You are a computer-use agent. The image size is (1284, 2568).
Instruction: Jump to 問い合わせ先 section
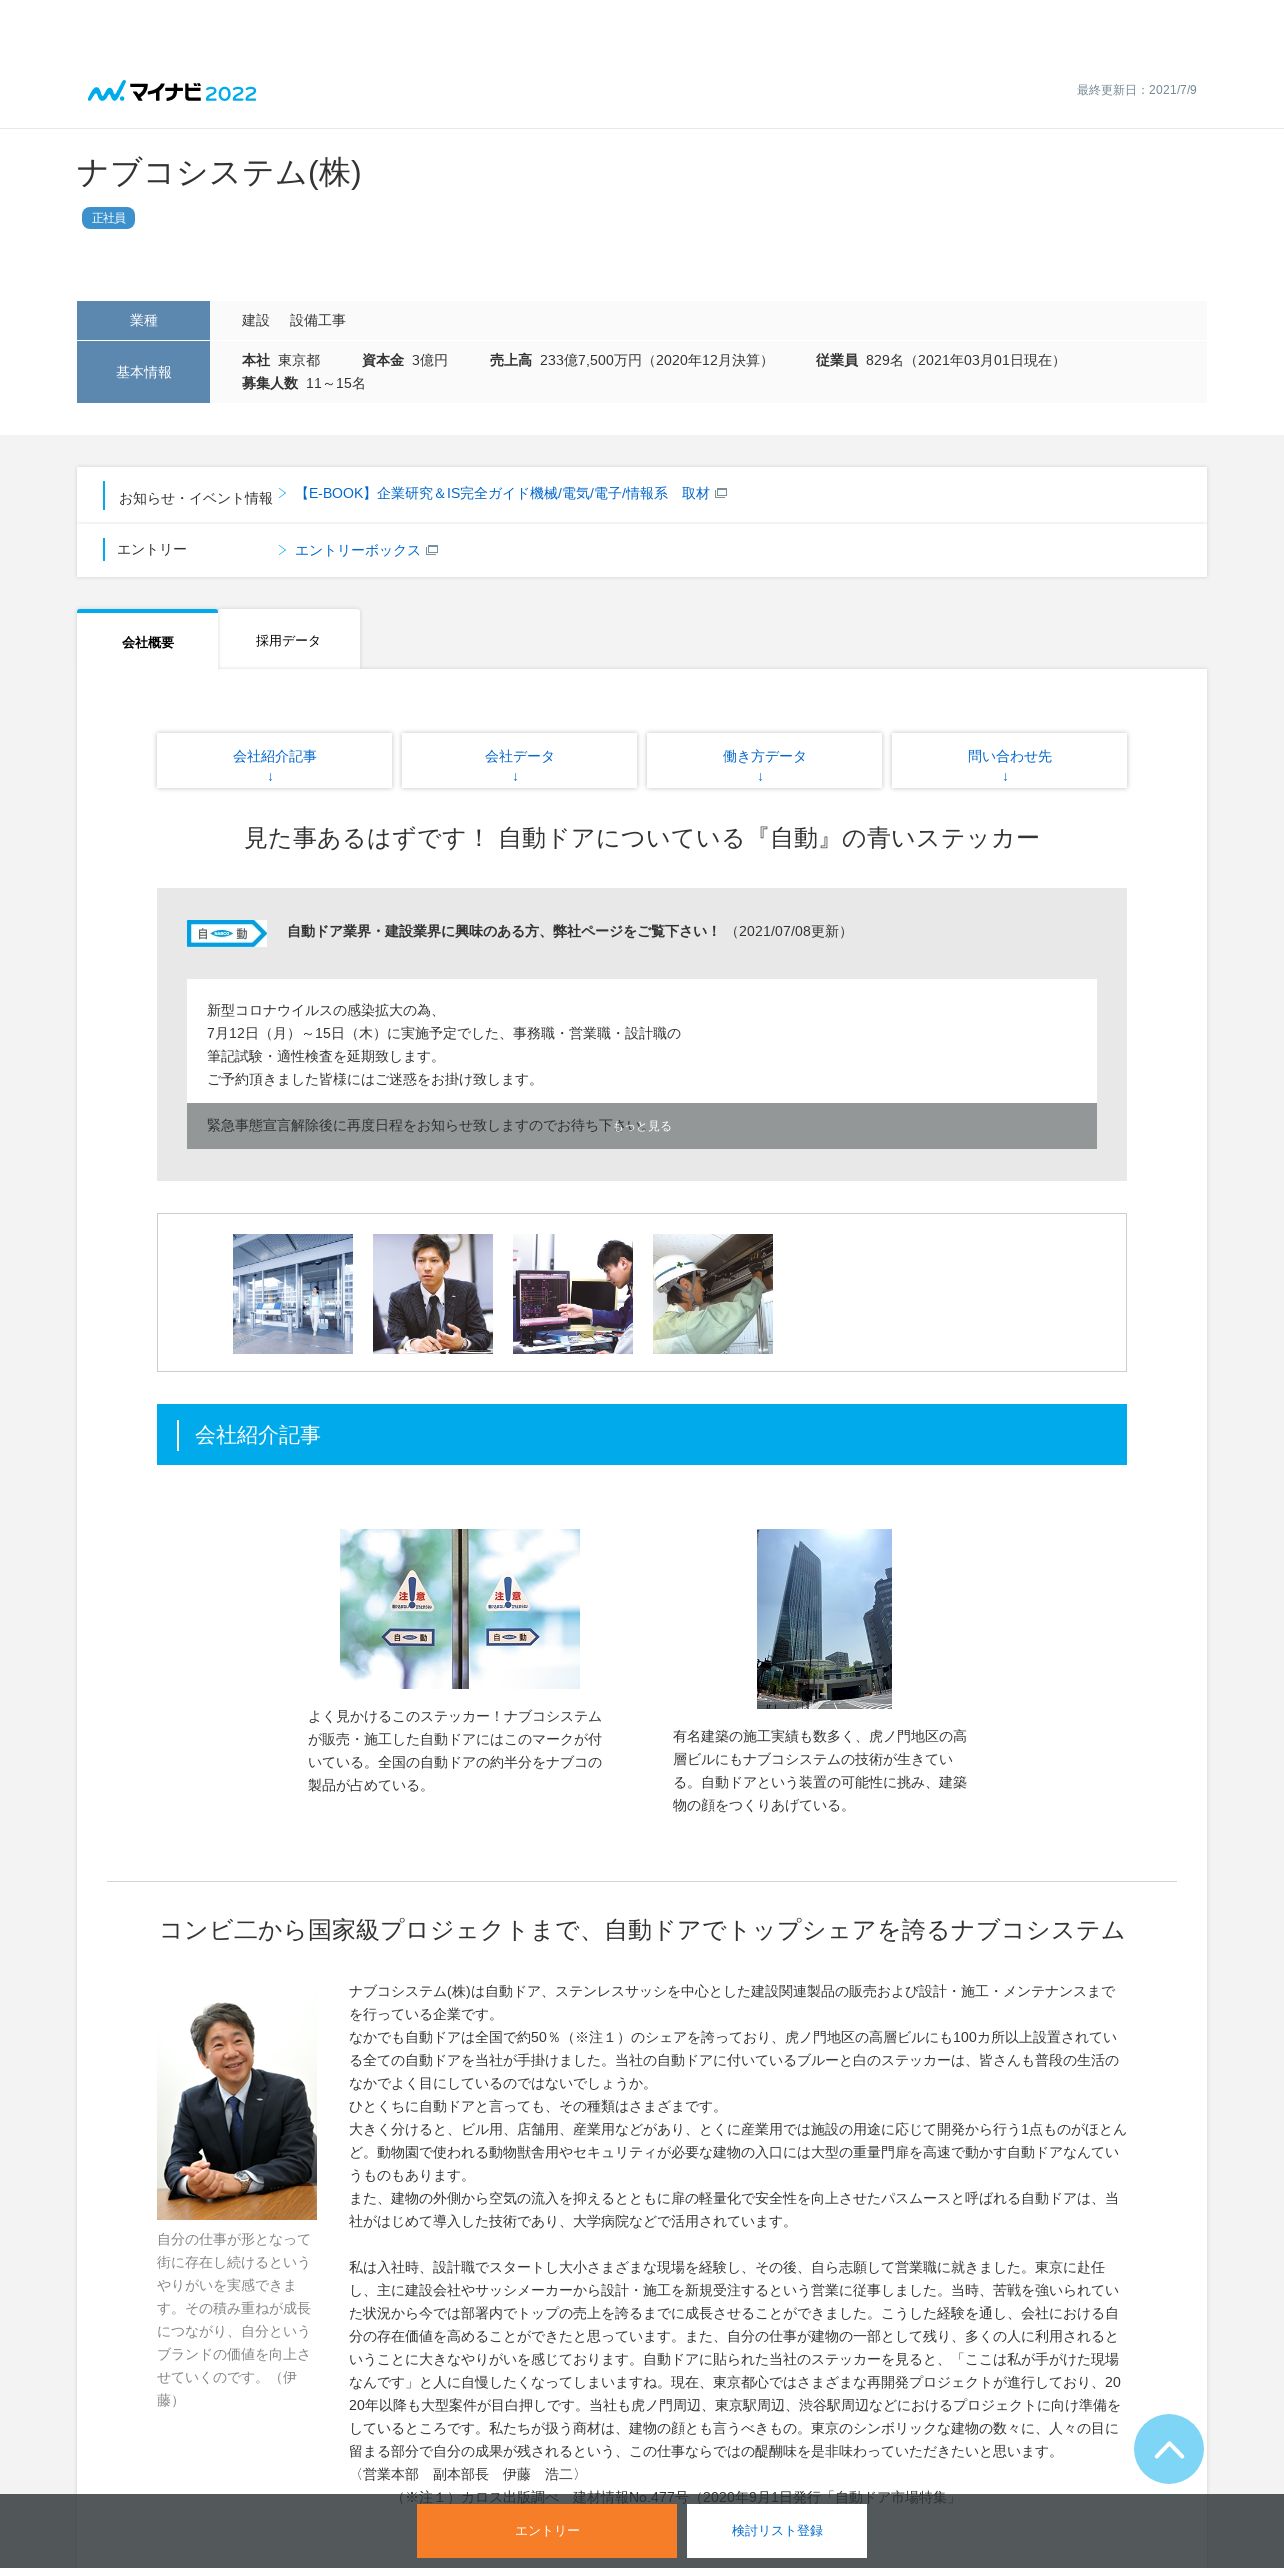click(x=1009, y=761)
